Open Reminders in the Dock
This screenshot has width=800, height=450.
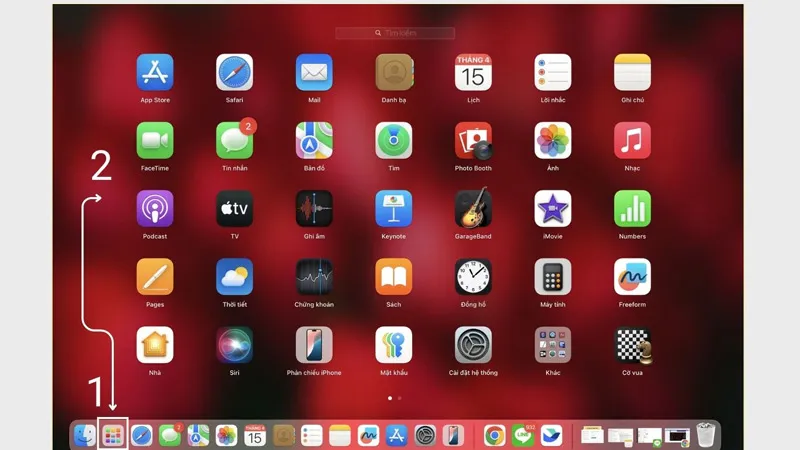[311, 436]
